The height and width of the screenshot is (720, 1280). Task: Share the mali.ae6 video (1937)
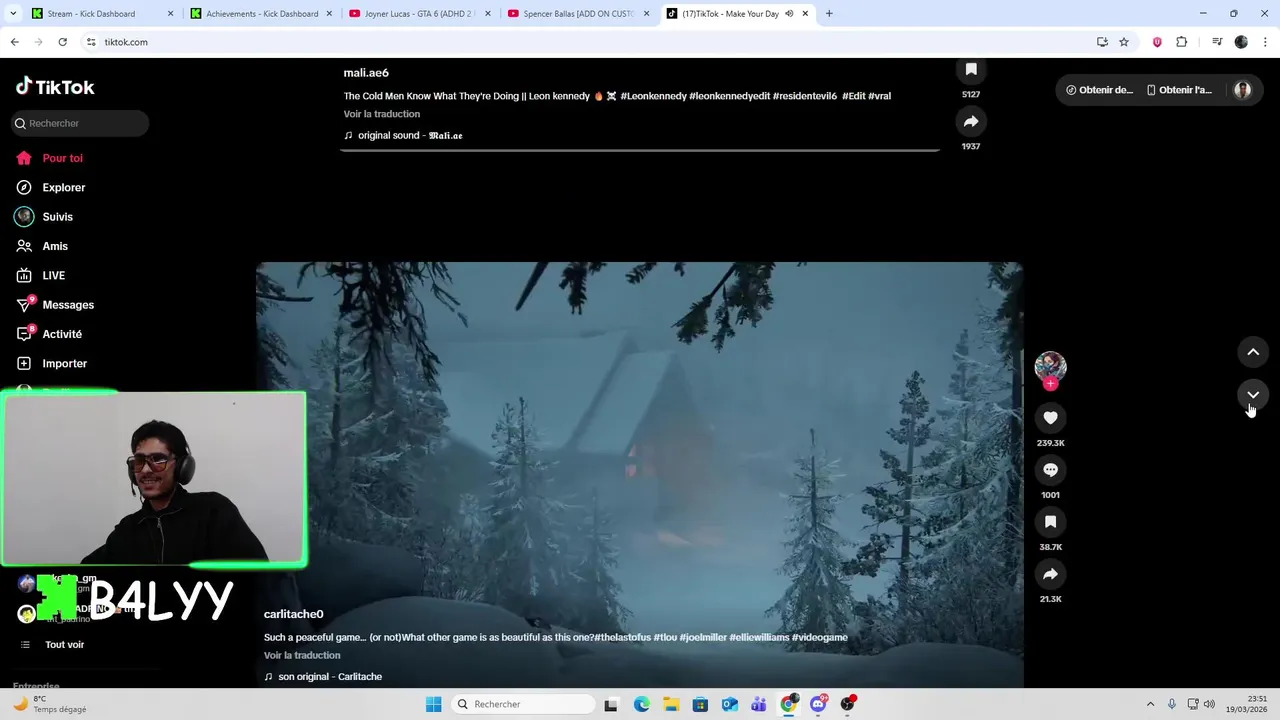pos(970,122)
